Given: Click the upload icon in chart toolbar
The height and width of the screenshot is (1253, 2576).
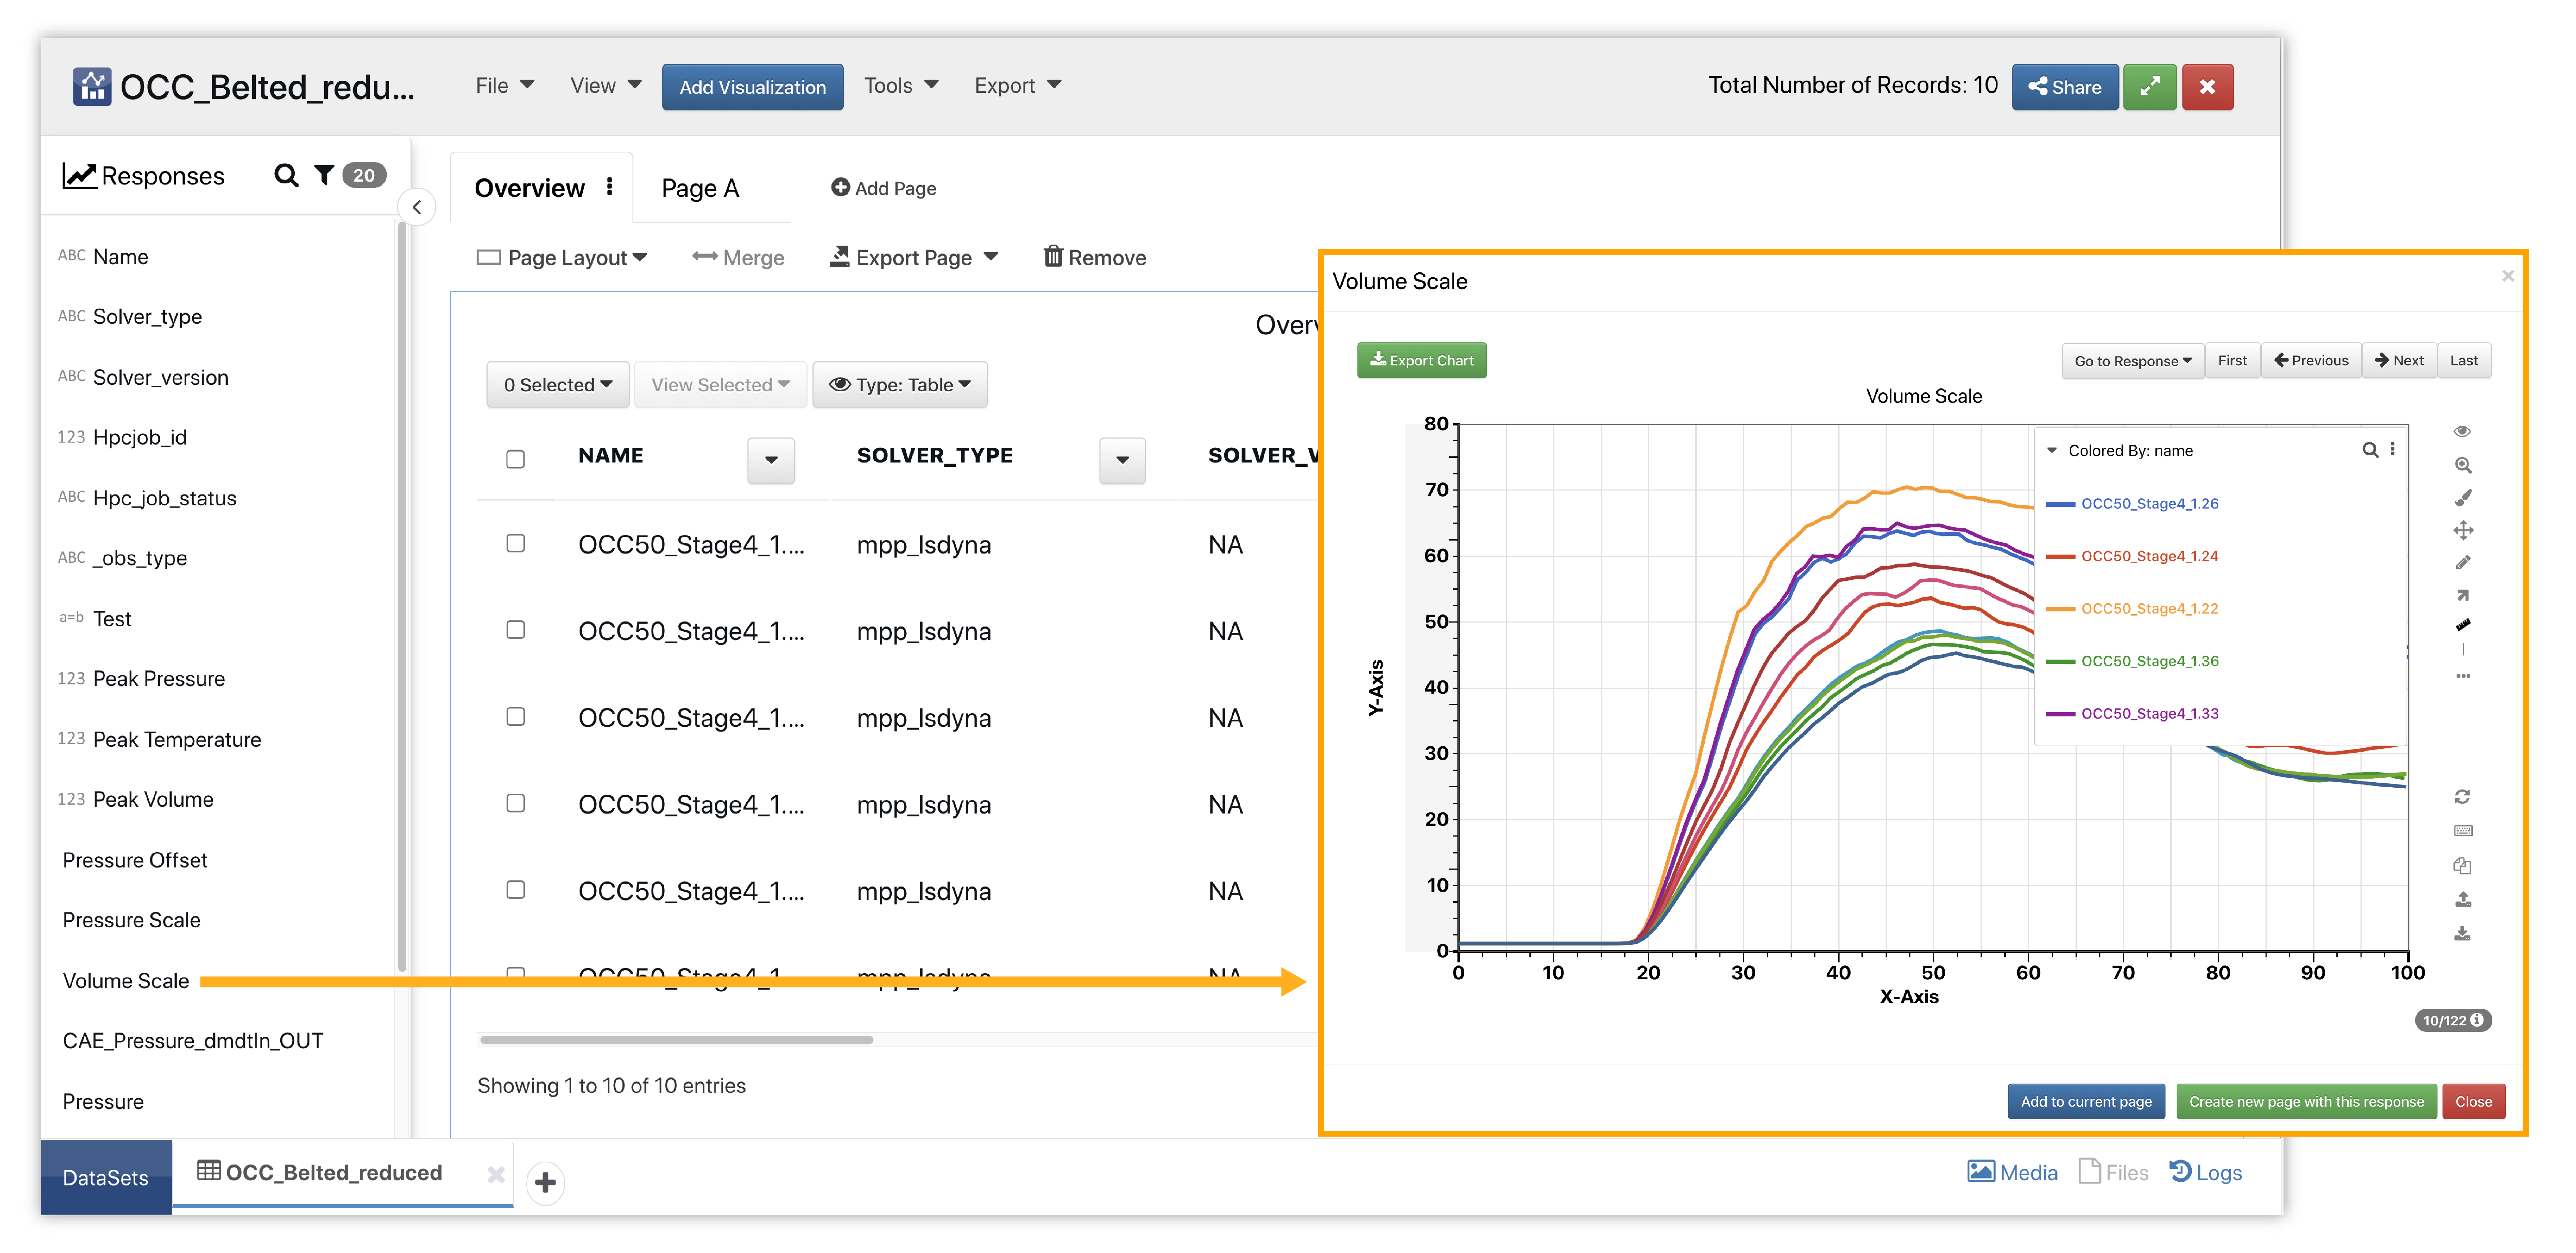Looking at the screenshot, I should (x=2463, y=899).
